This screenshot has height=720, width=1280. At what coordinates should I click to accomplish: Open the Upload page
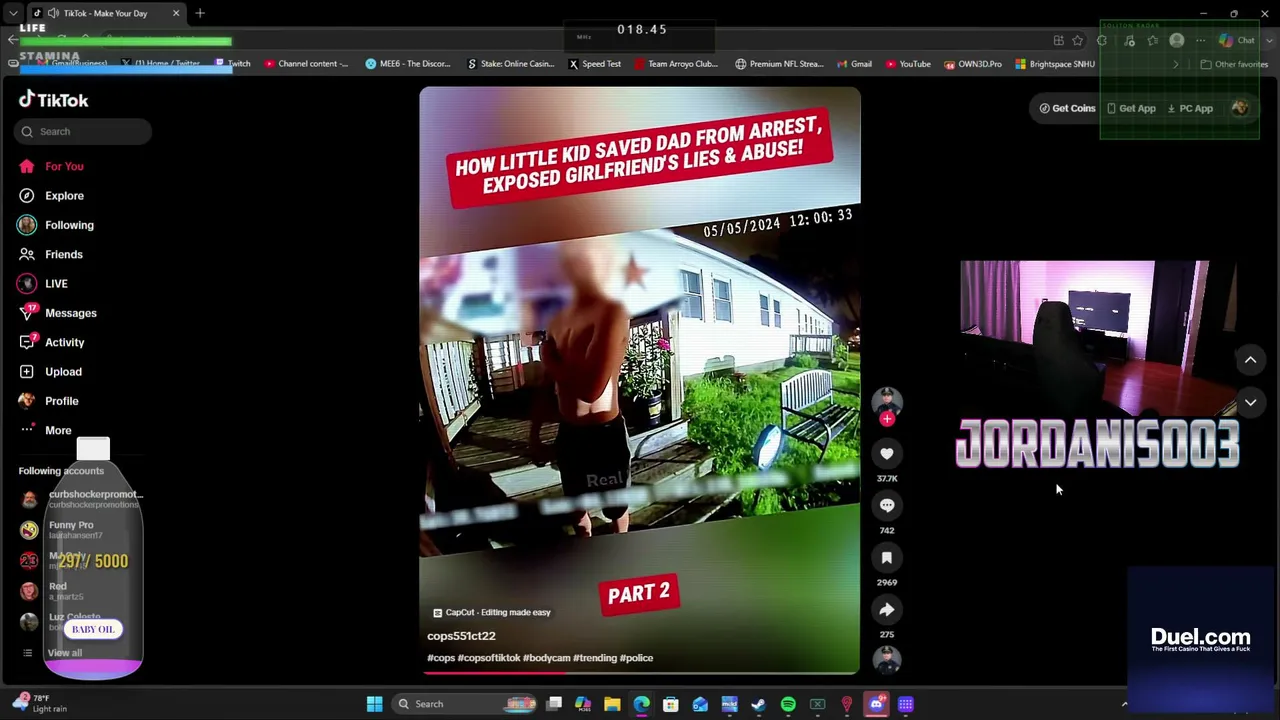[x=50, y=371]
